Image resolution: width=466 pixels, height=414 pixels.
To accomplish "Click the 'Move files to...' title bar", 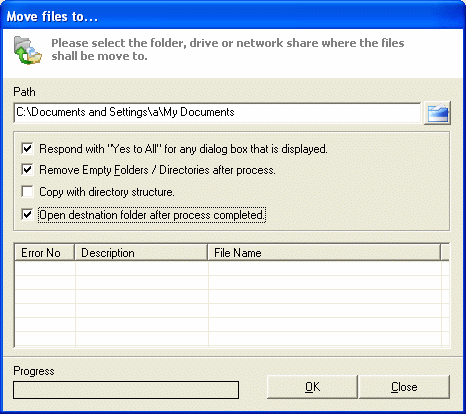I will point(233,16).
